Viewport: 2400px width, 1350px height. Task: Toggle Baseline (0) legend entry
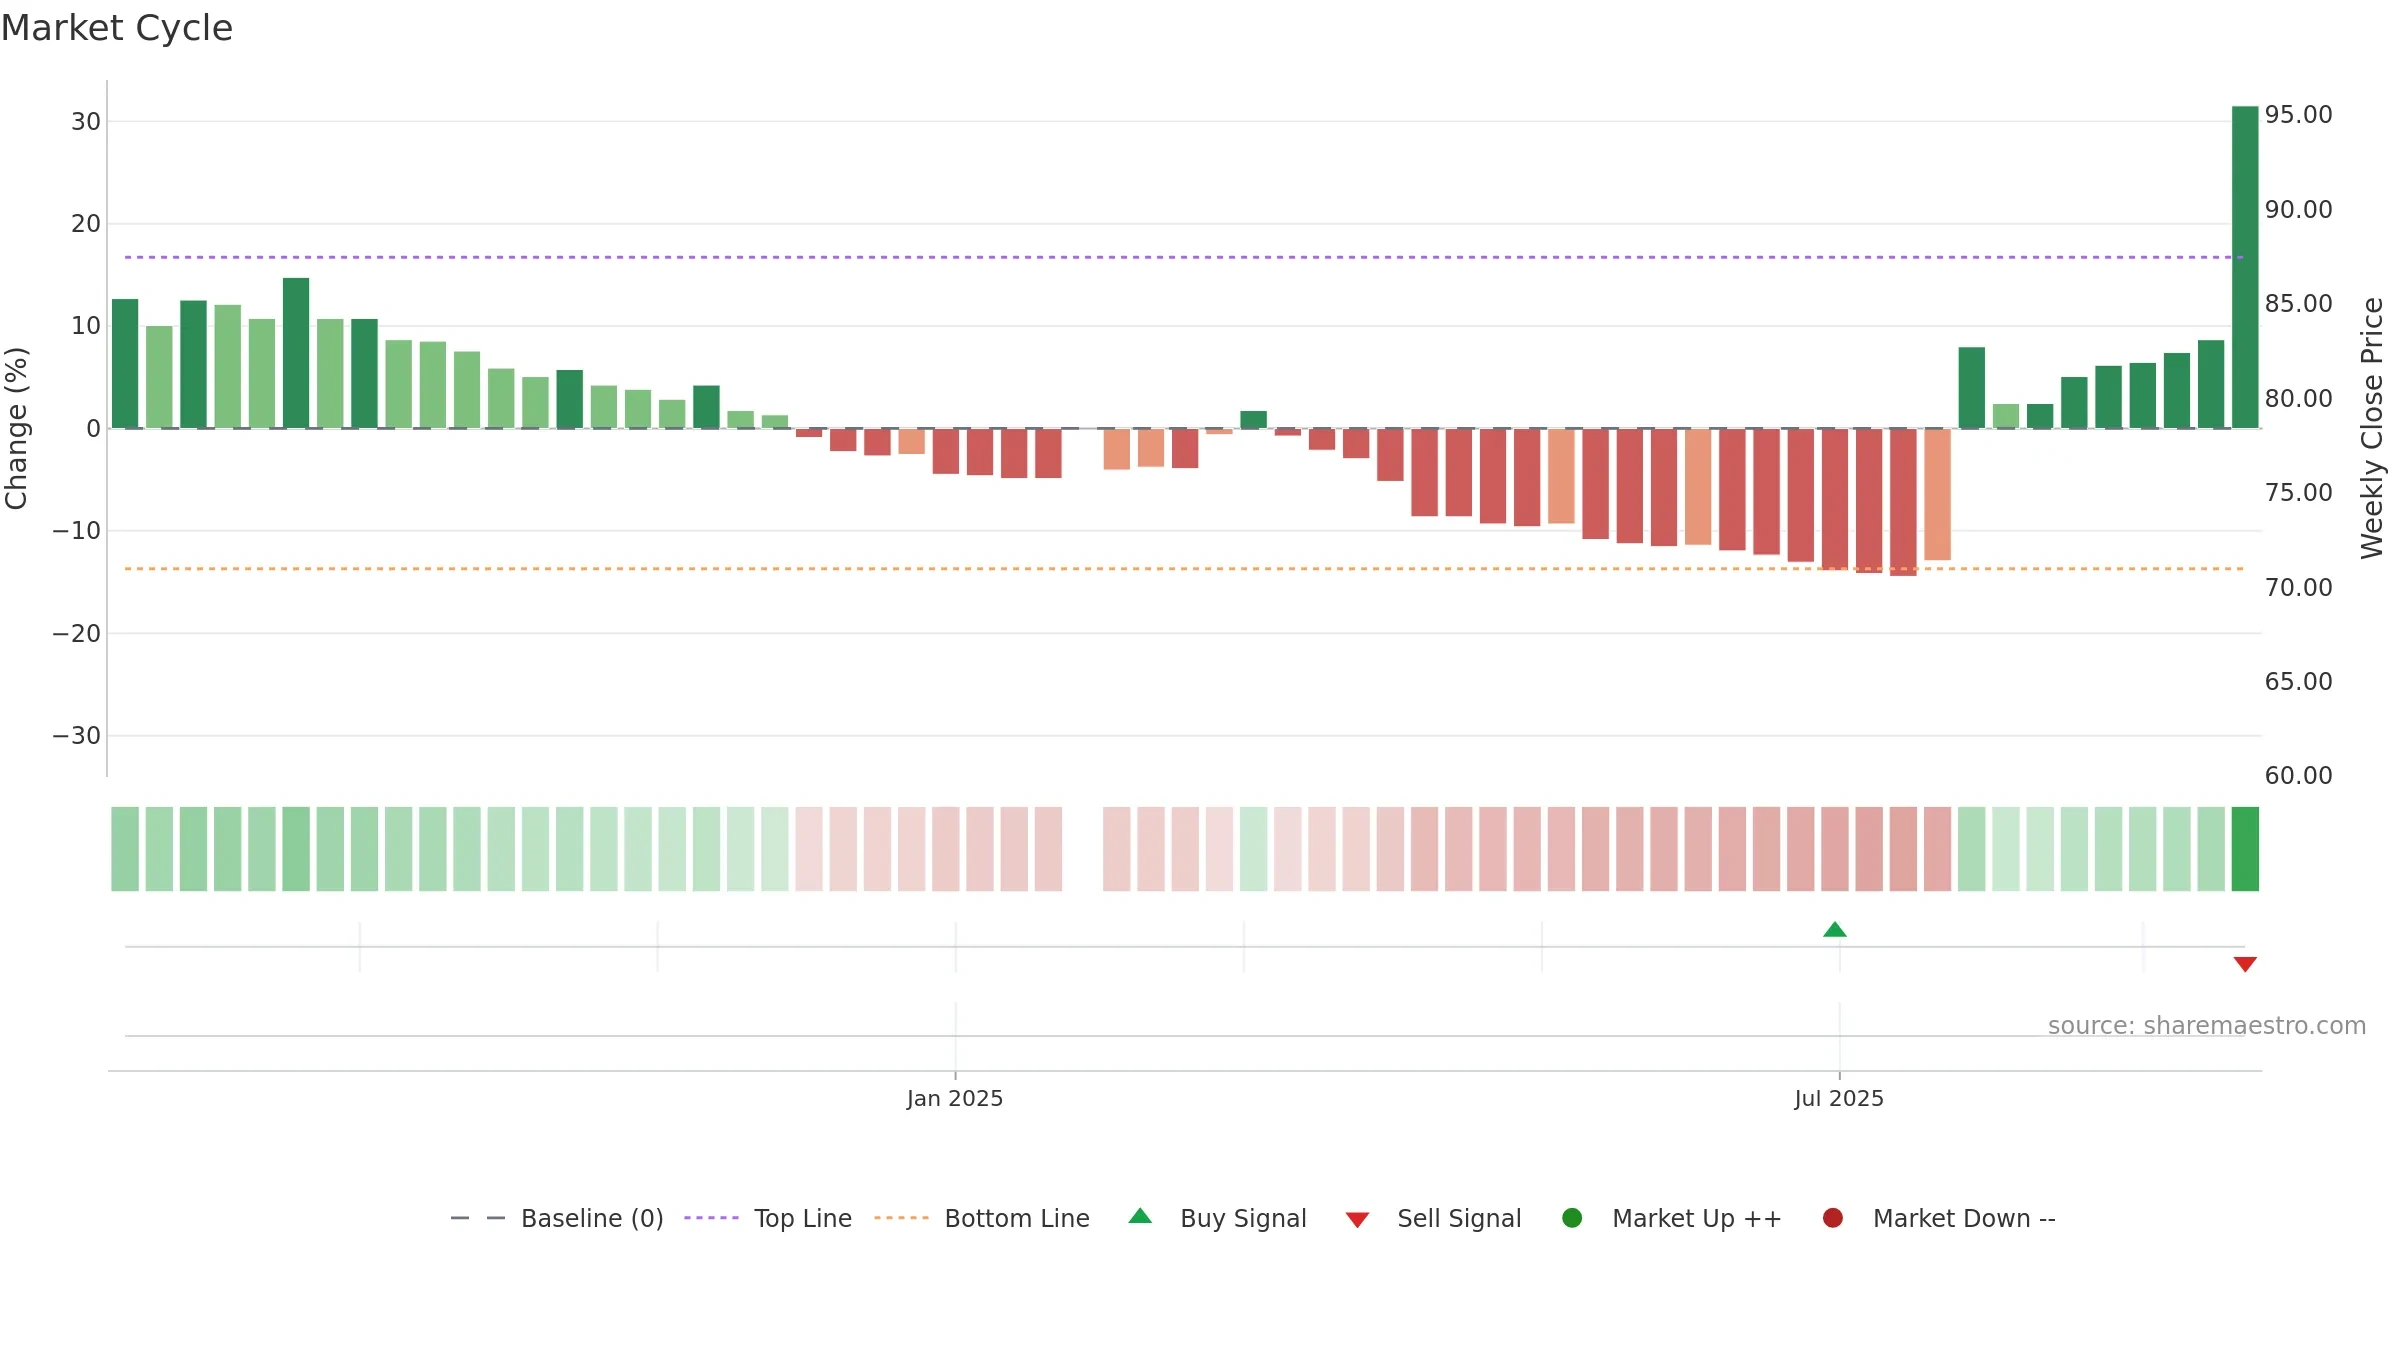557,1218
